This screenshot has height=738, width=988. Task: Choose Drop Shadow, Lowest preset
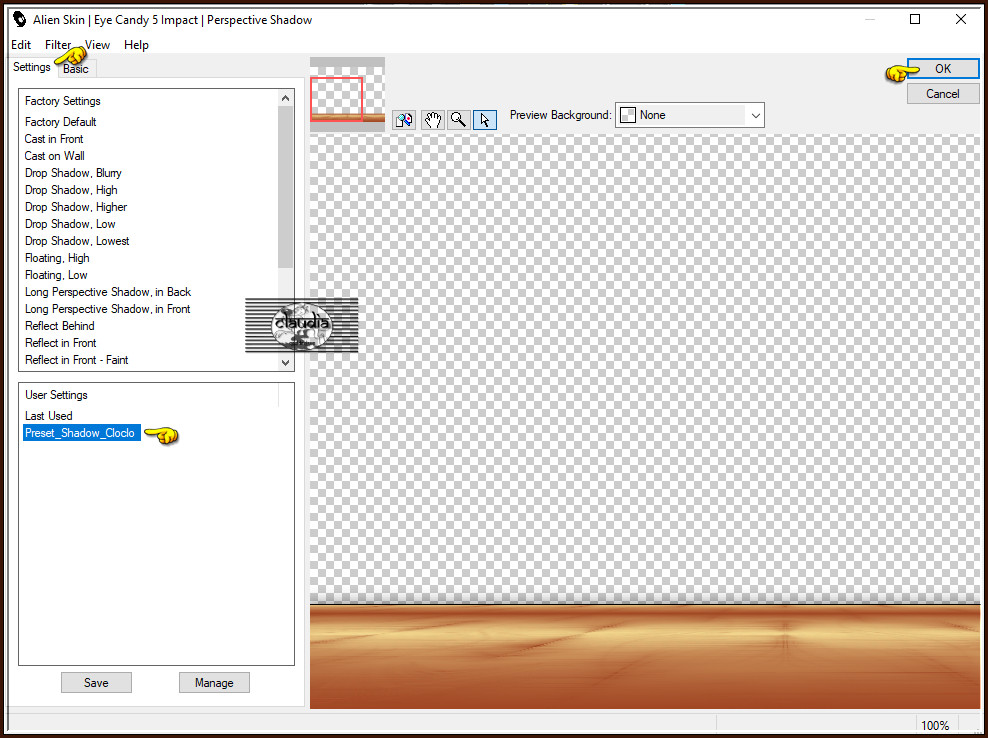point(77,241)
